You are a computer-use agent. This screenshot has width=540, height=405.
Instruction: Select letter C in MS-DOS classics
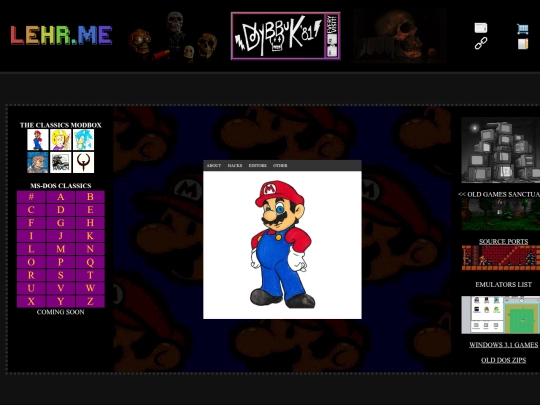[31, 210]
